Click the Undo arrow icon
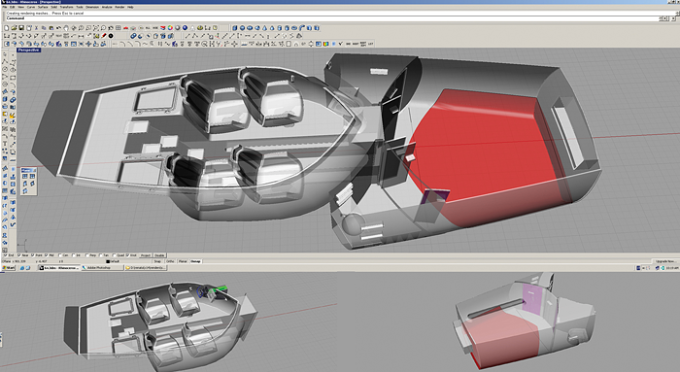 (58, 28)
